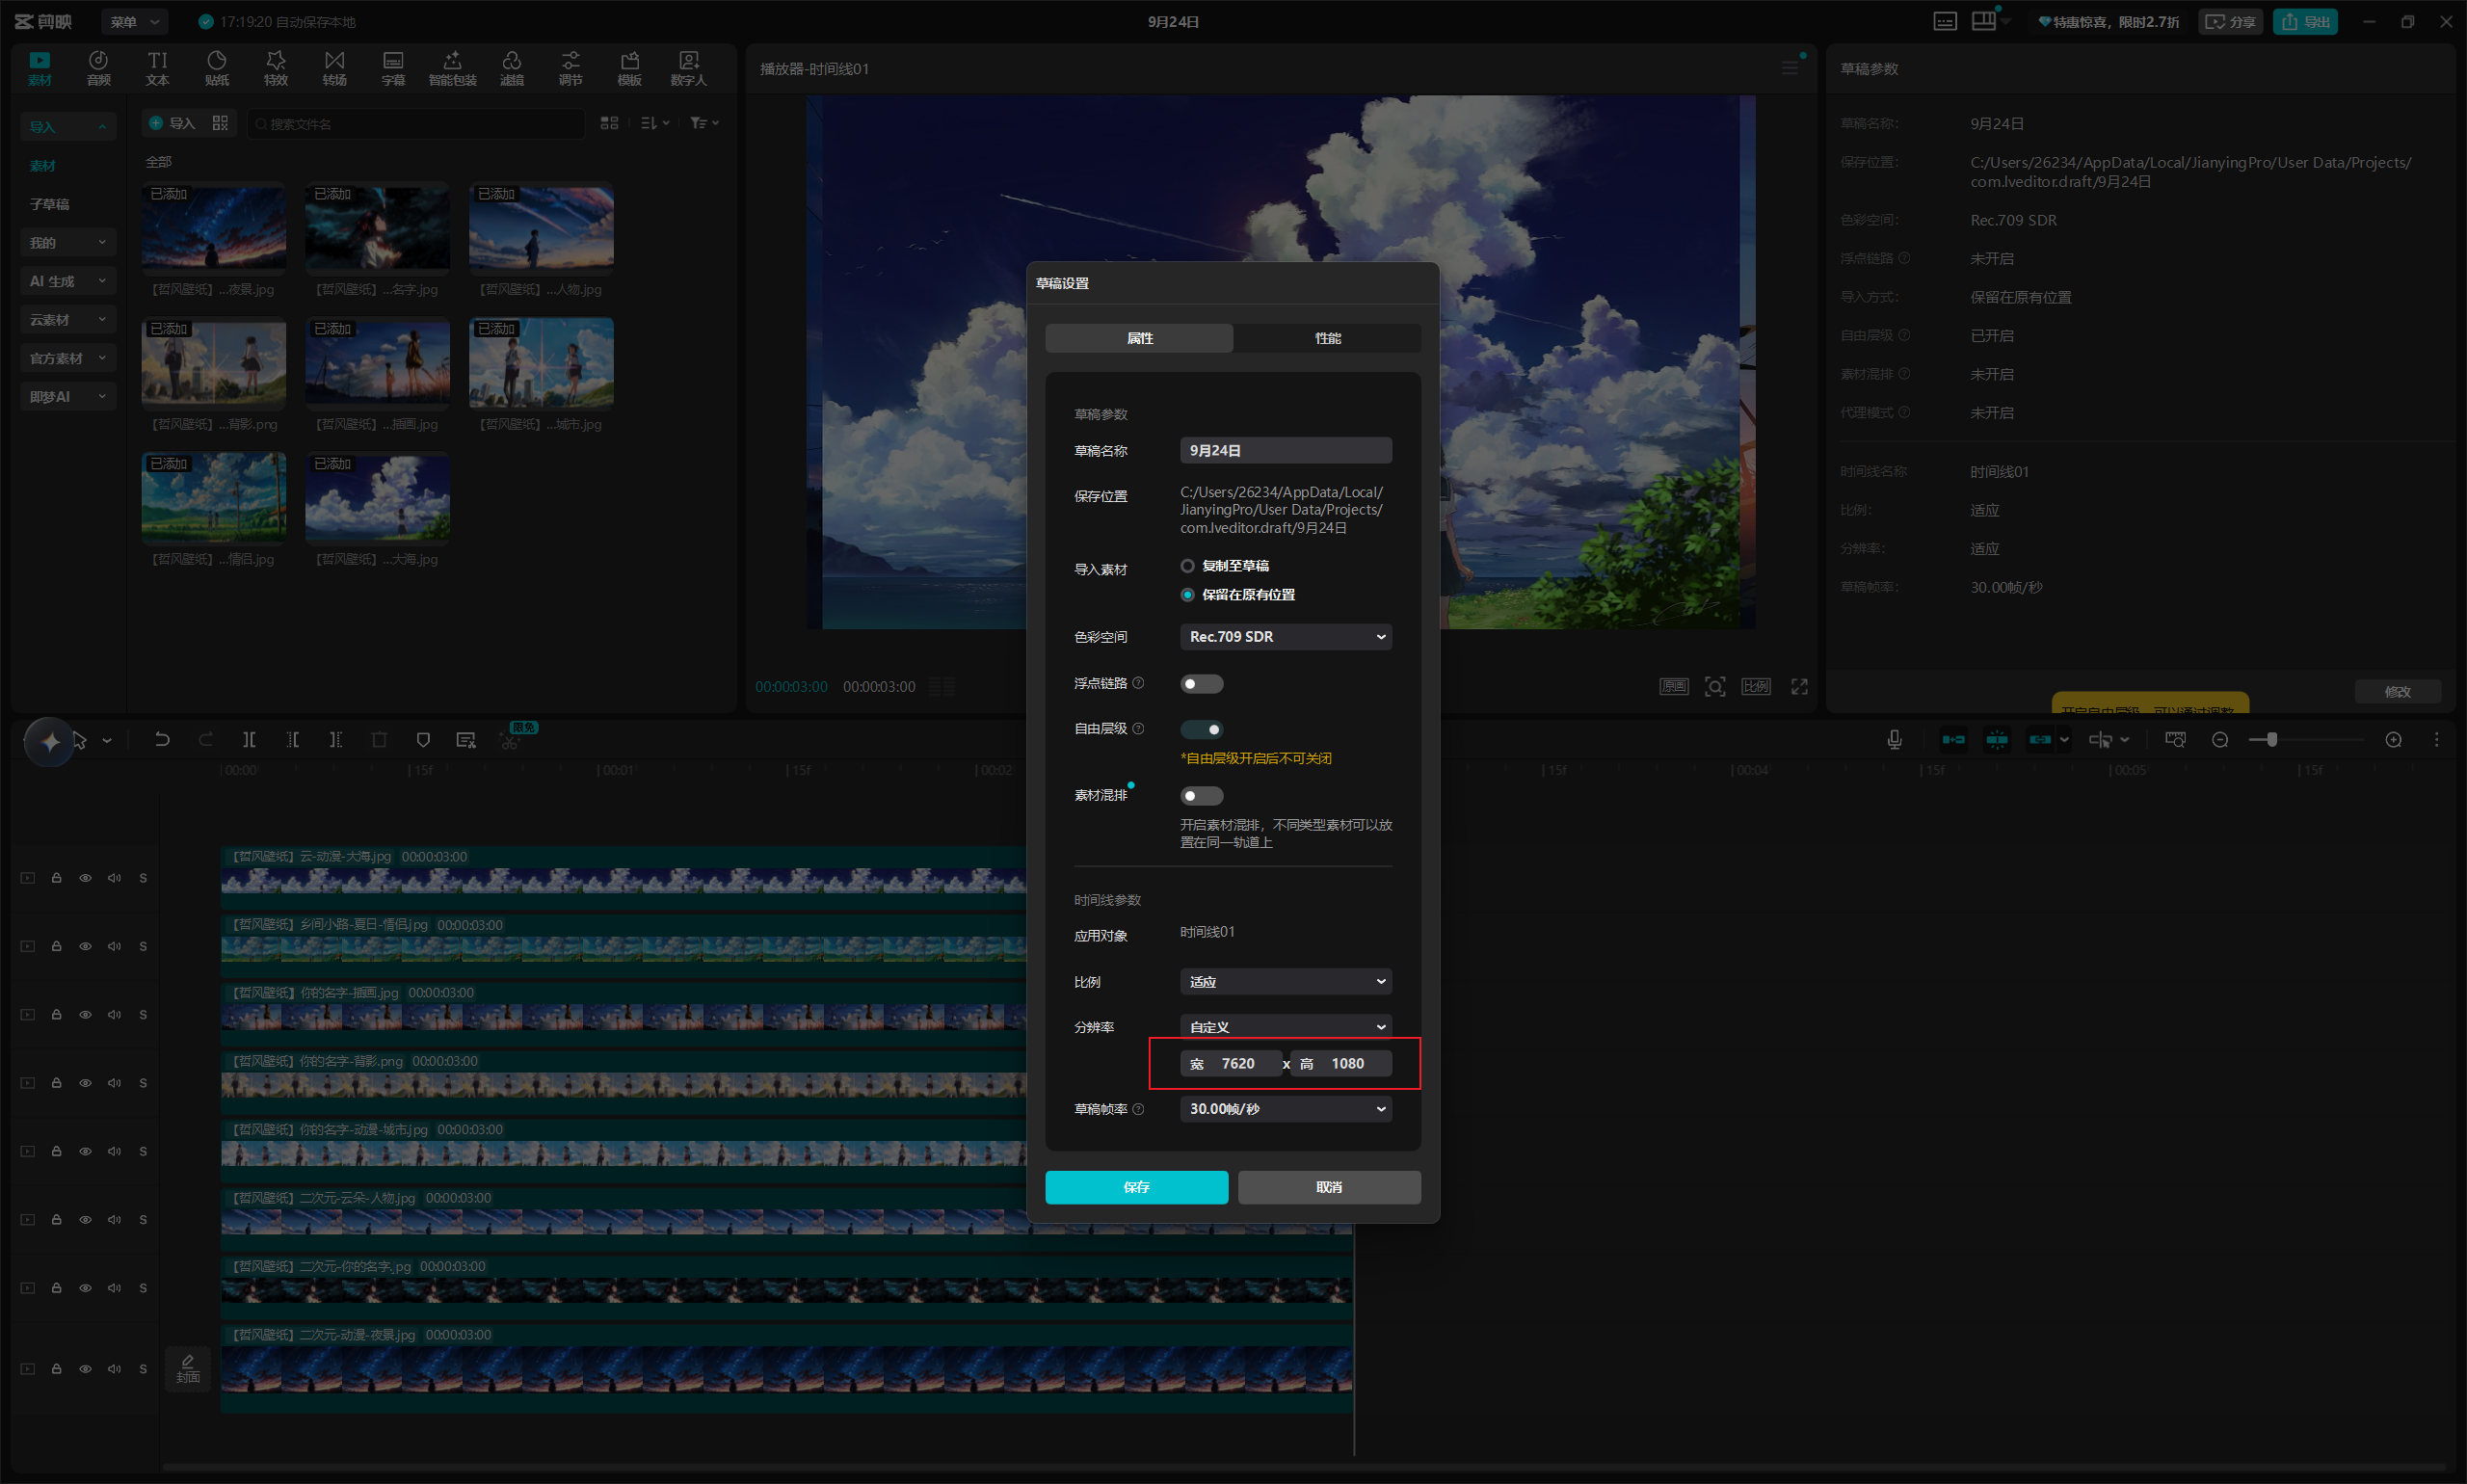
Task: Click the timeline zoom-in magnifier icon
Action: click(x=2393, y=739)
